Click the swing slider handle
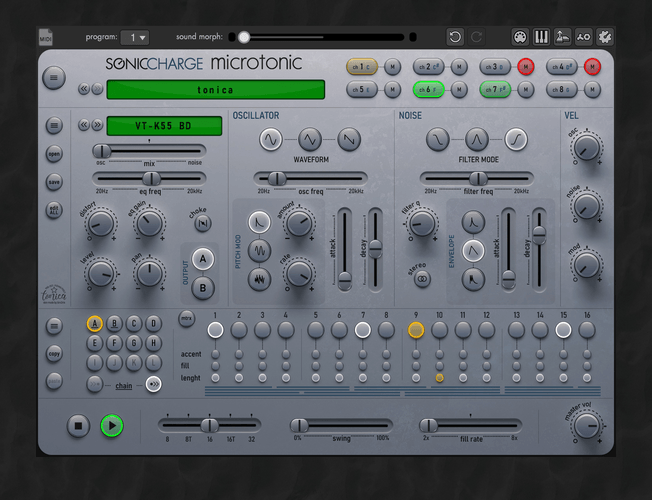652x500 pixels. pyautogui.click(x=299, y=426)
